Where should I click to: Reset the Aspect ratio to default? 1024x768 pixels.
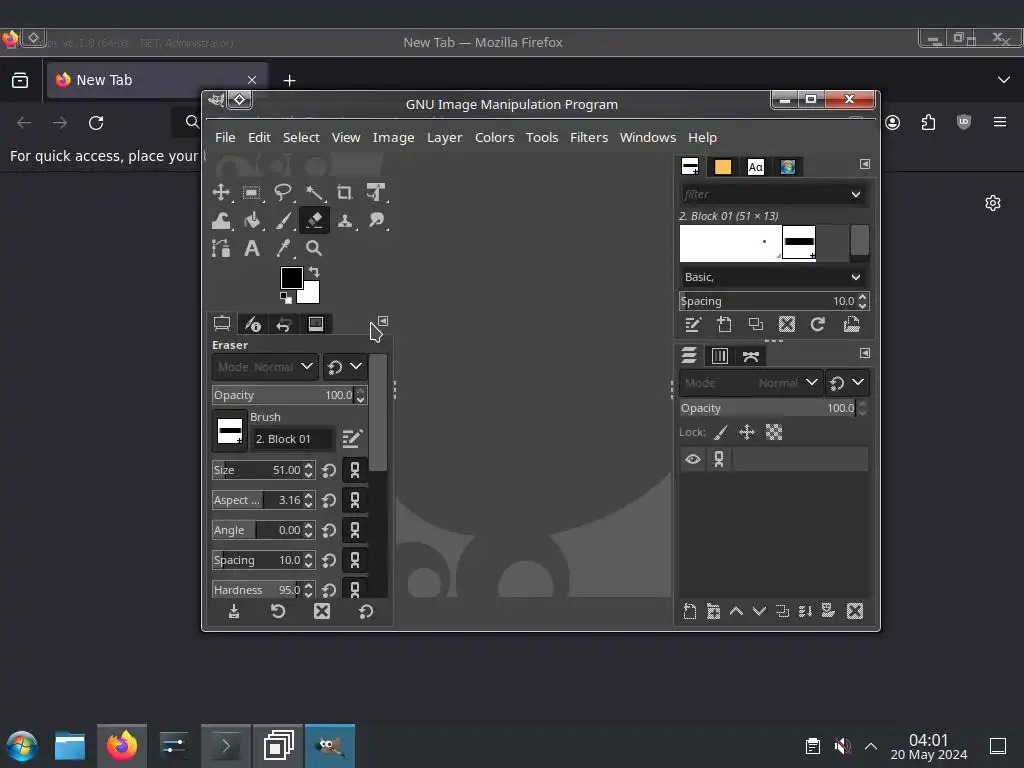click(329, 500)
